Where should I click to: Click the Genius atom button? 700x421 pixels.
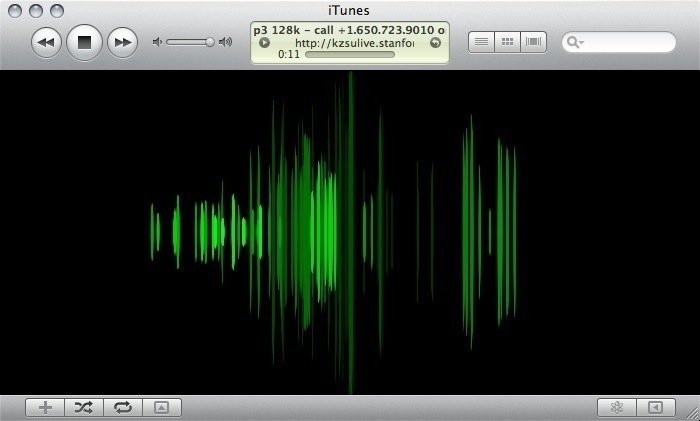tap(617, 407)
